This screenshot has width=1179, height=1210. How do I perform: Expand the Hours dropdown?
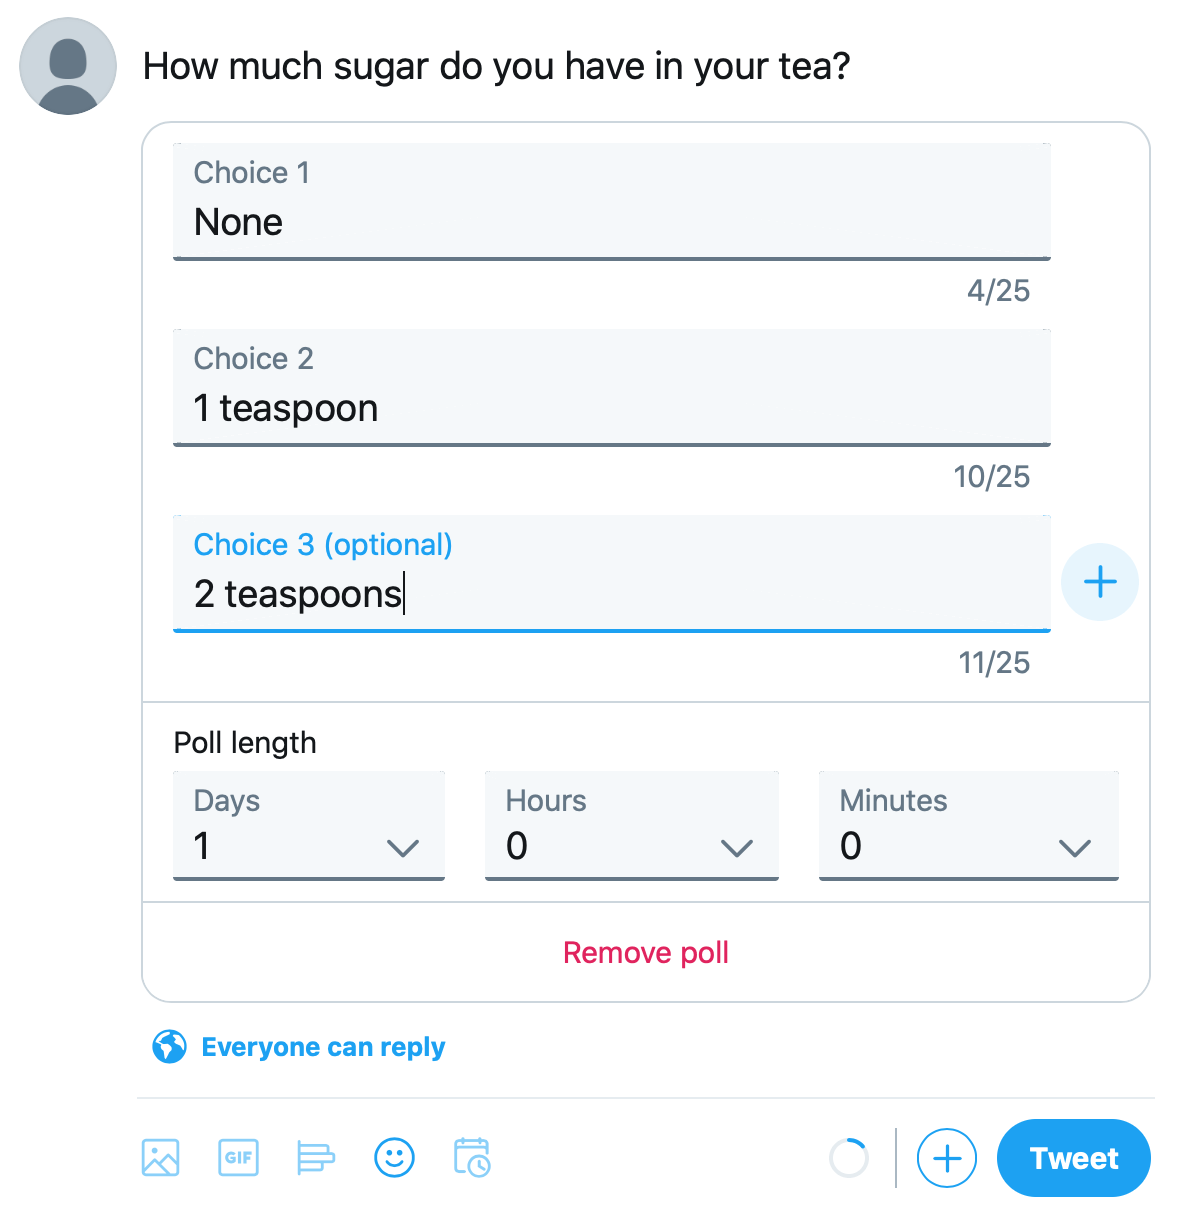(x=632, y=826)
